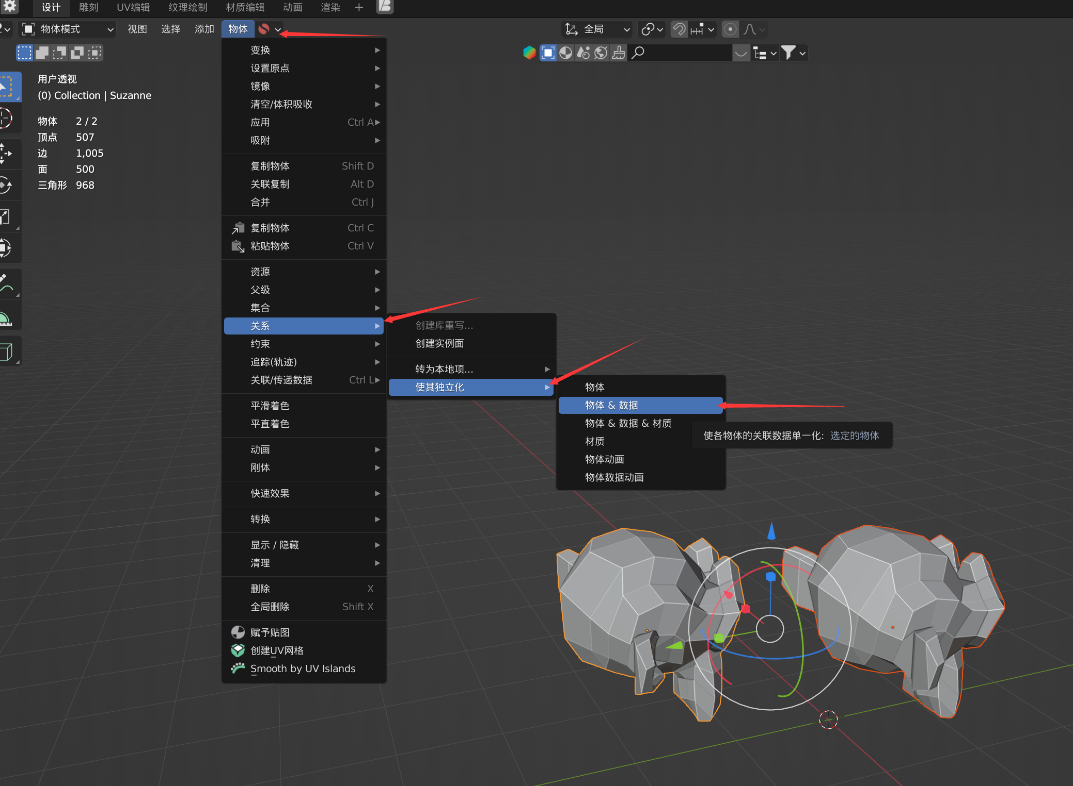
Task: Select 创建实例面 in the 关系 submenu
Action: [x=471, y=343]
